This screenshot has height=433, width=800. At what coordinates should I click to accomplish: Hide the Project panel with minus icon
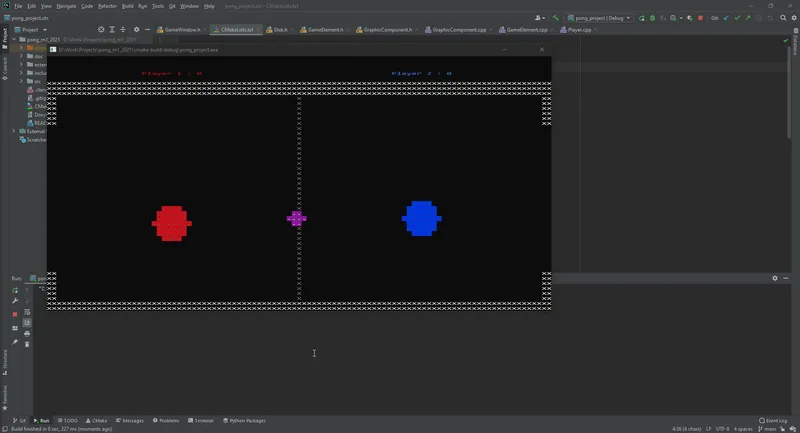tap(147, 30)
